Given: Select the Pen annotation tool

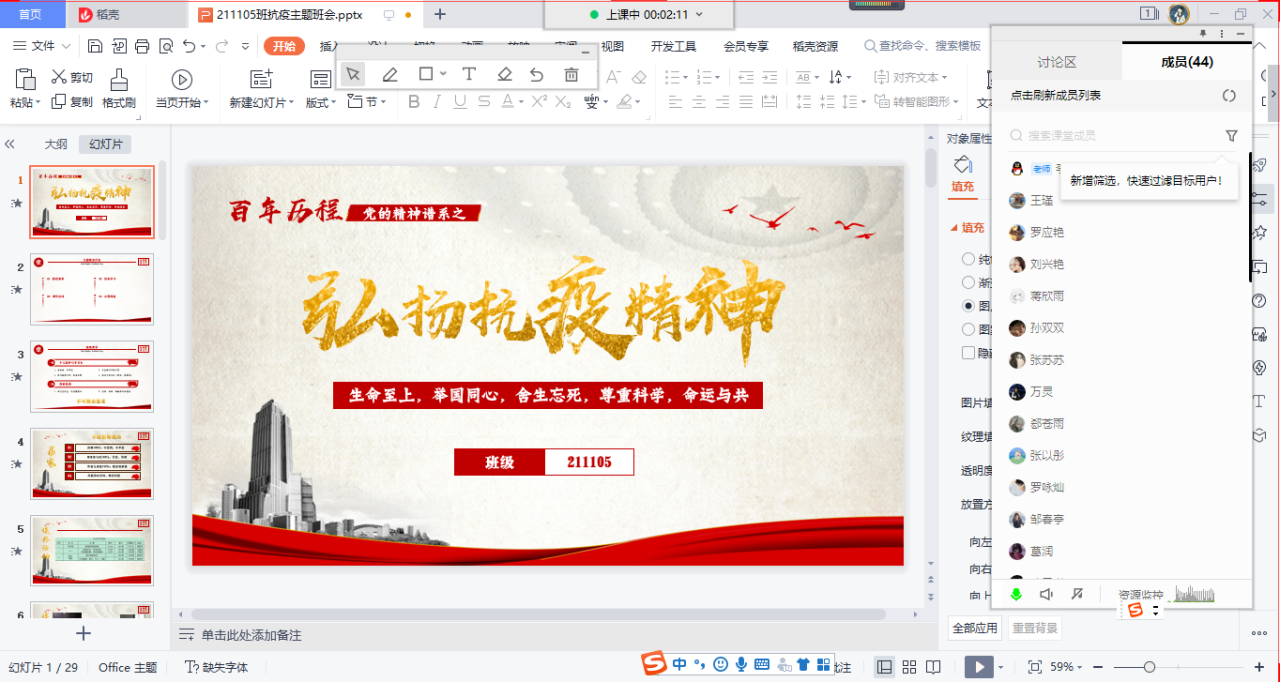Looking at the screenshot, I should click(x=390, y=73).
